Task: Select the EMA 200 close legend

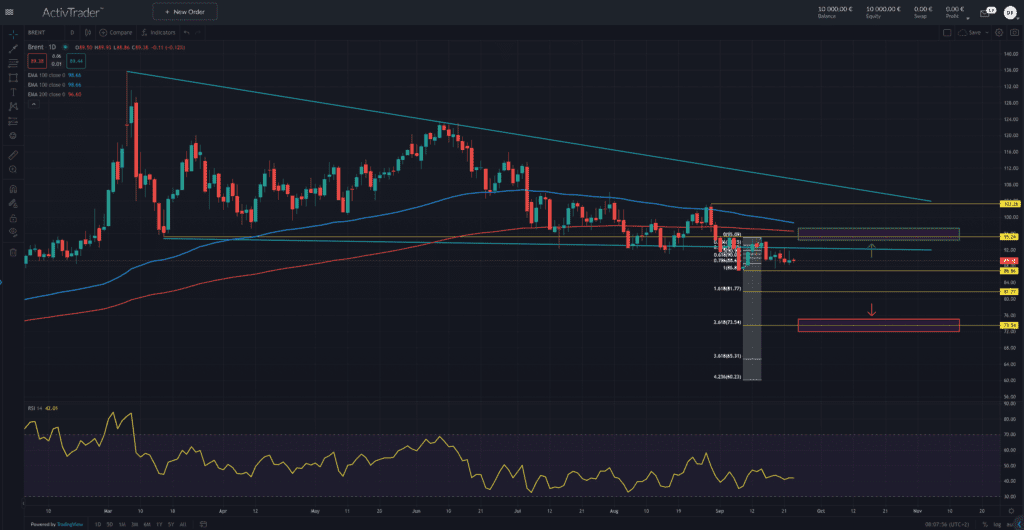Action: [x=54, y=95]
